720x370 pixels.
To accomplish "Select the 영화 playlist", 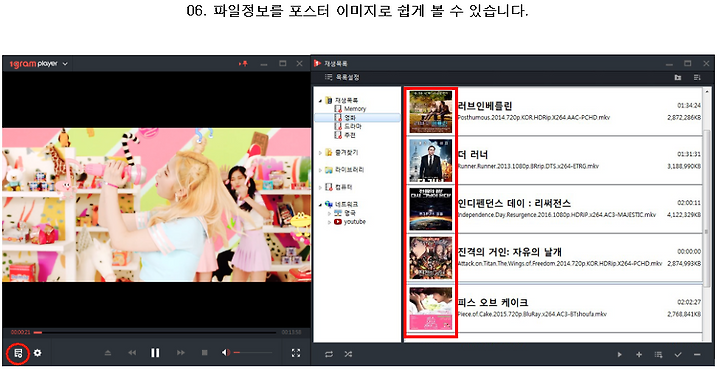I will [350, 118].
